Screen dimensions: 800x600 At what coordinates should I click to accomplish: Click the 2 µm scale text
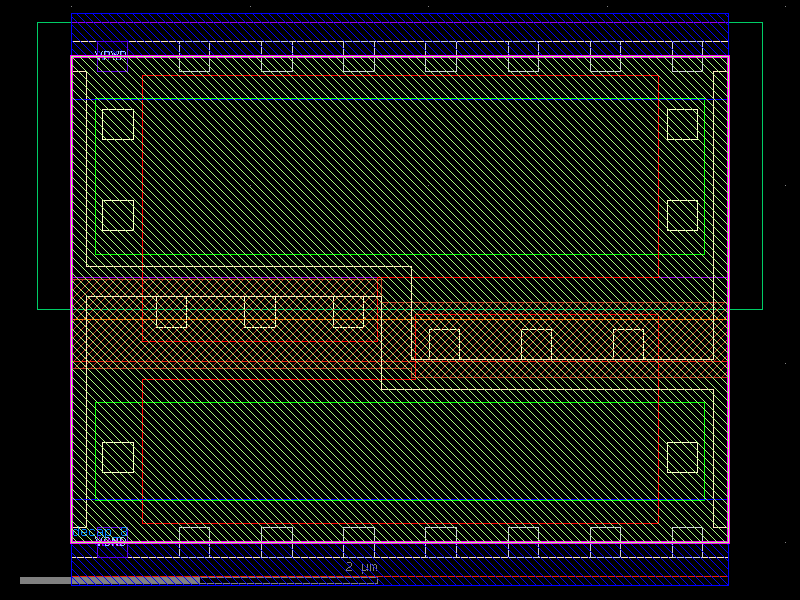[361, 567]
